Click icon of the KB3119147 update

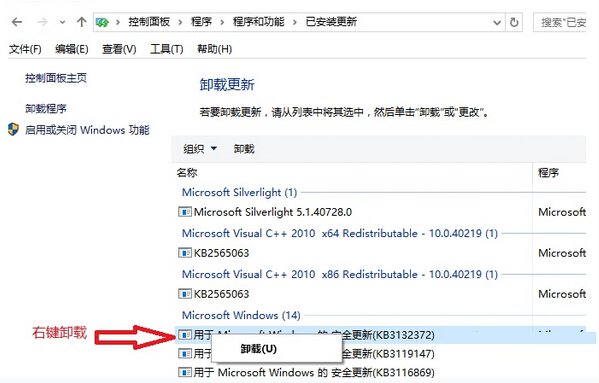(x=185, y=354)
